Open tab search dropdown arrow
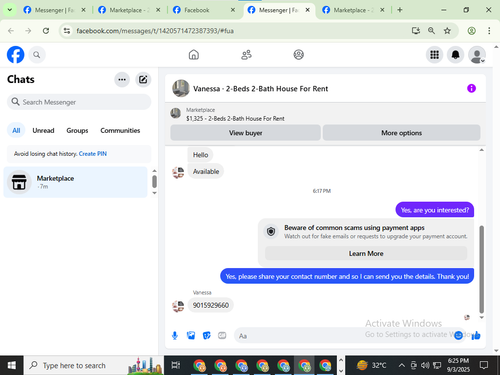The image size is (500, 375). (10, 10)
